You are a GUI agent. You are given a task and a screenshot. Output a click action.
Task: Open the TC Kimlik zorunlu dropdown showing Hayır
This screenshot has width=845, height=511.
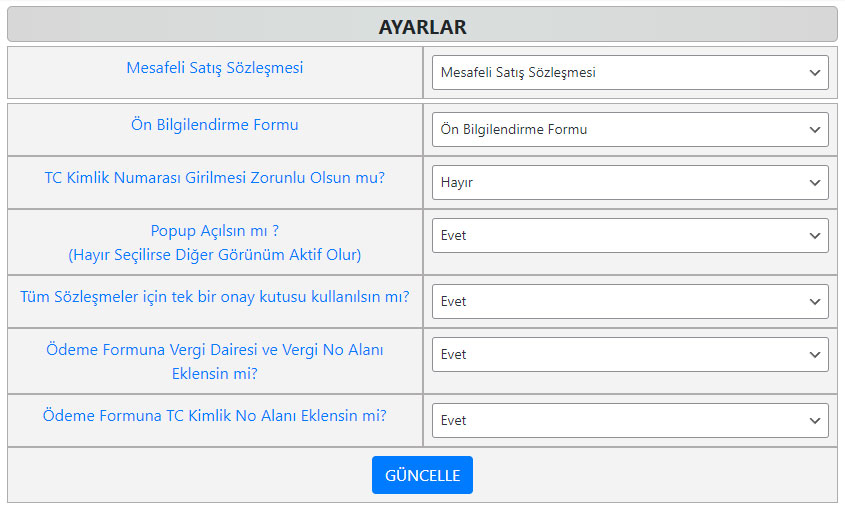630,182
